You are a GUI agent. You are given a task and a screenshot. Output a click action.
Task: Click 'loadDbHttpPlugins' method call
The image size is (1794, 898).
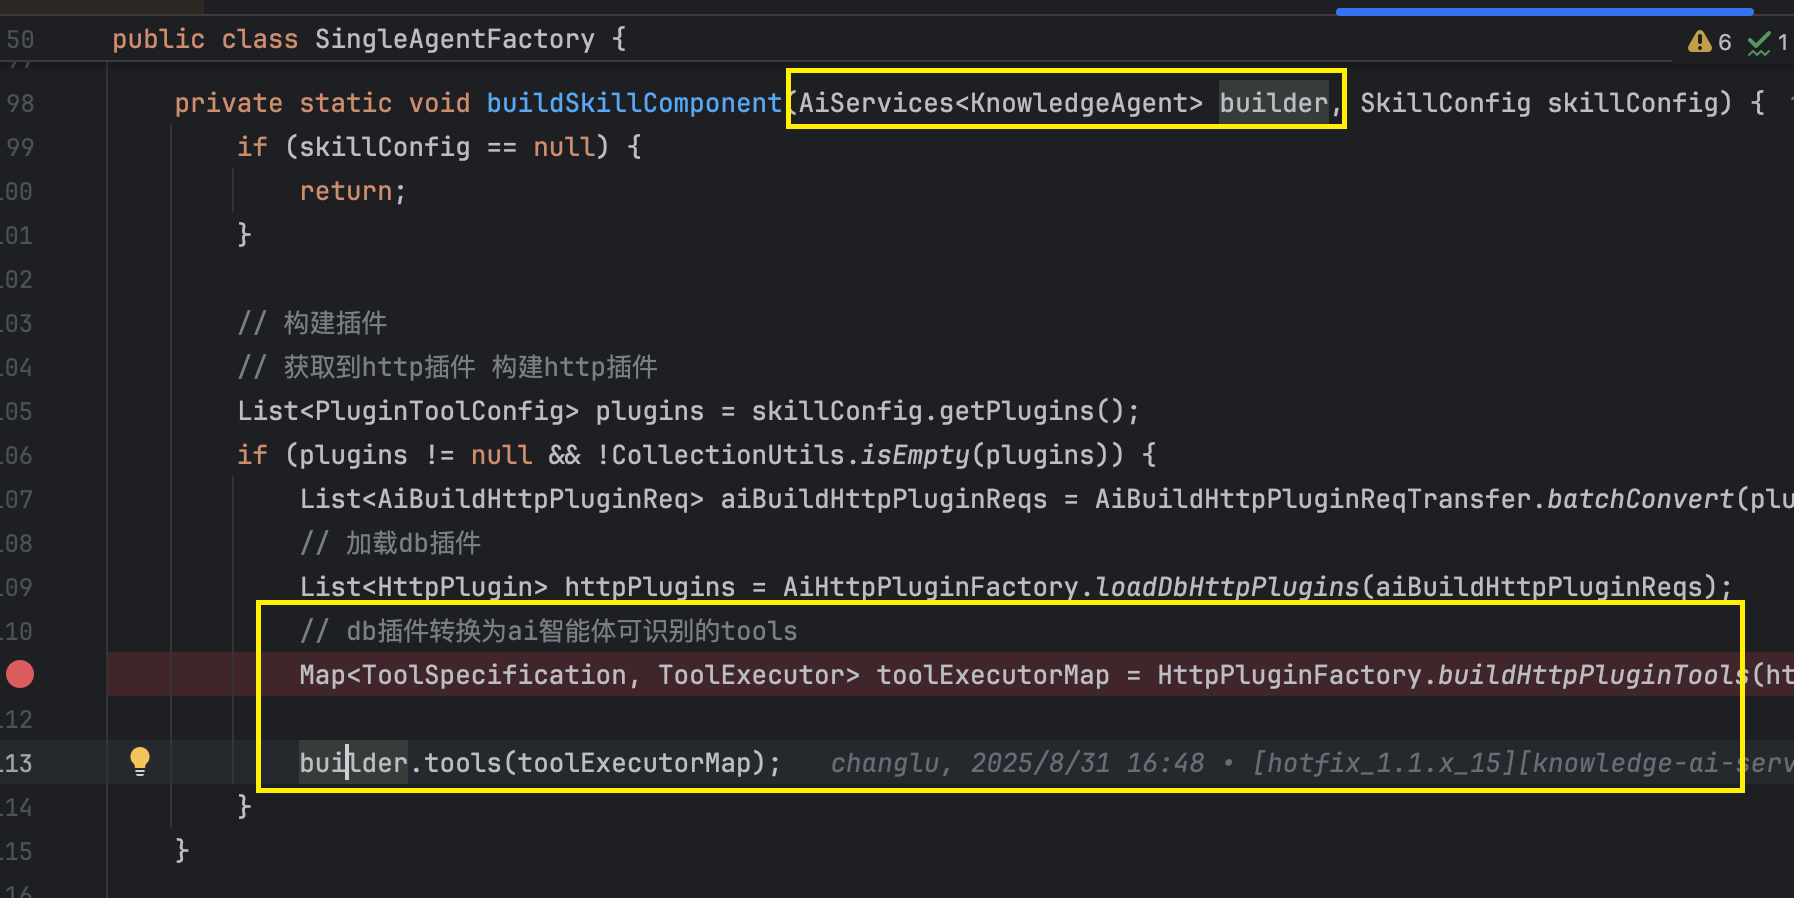[x=1227, y=587]
